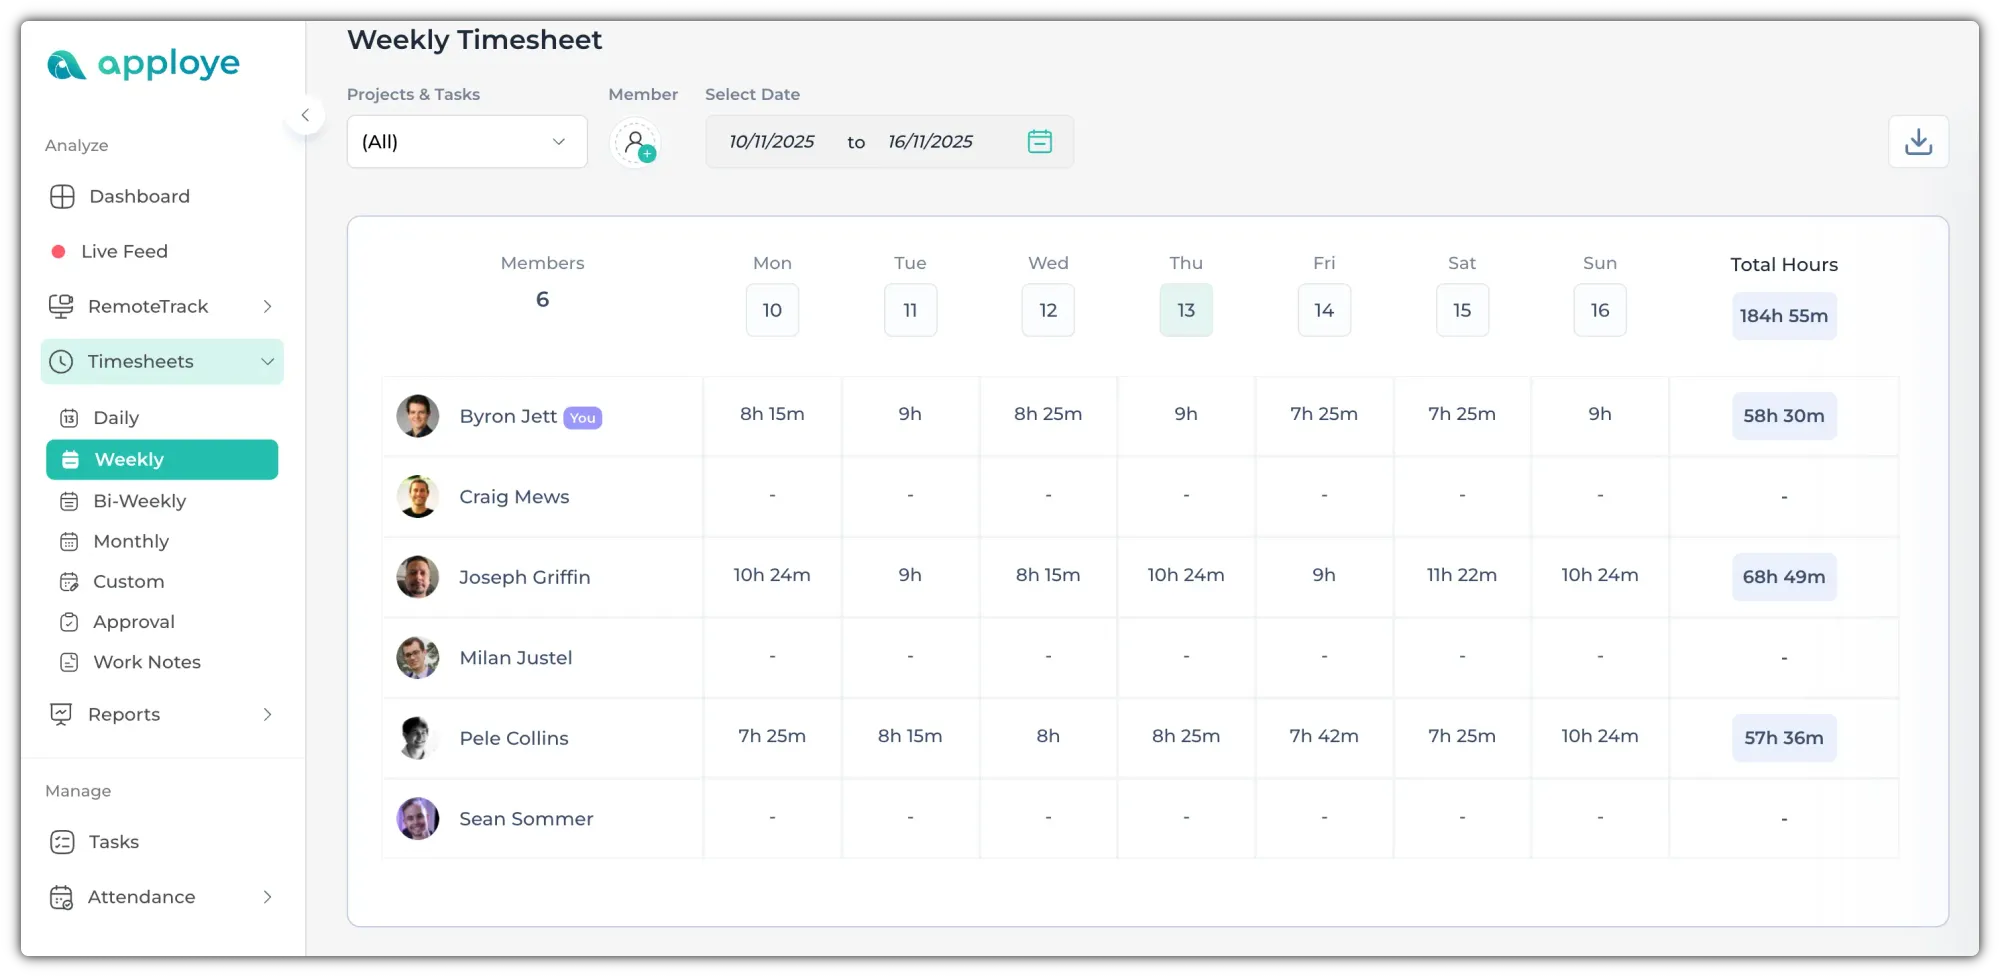Click the download timesheet icon
The width and height of the screenshot is (2000, 977).
point(1917,142)
